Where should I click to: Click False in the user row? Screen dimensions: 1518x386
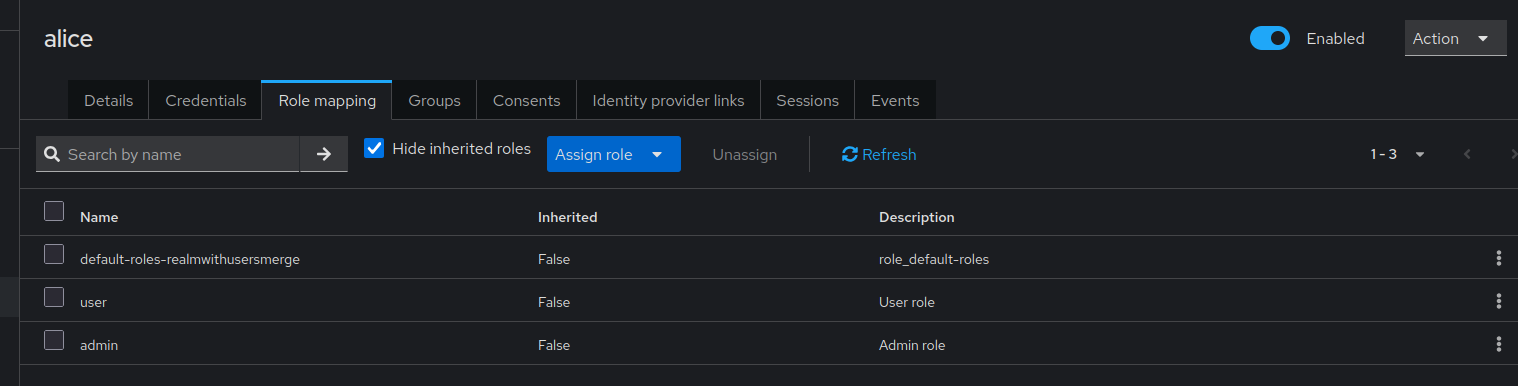(x=554, y=302)
